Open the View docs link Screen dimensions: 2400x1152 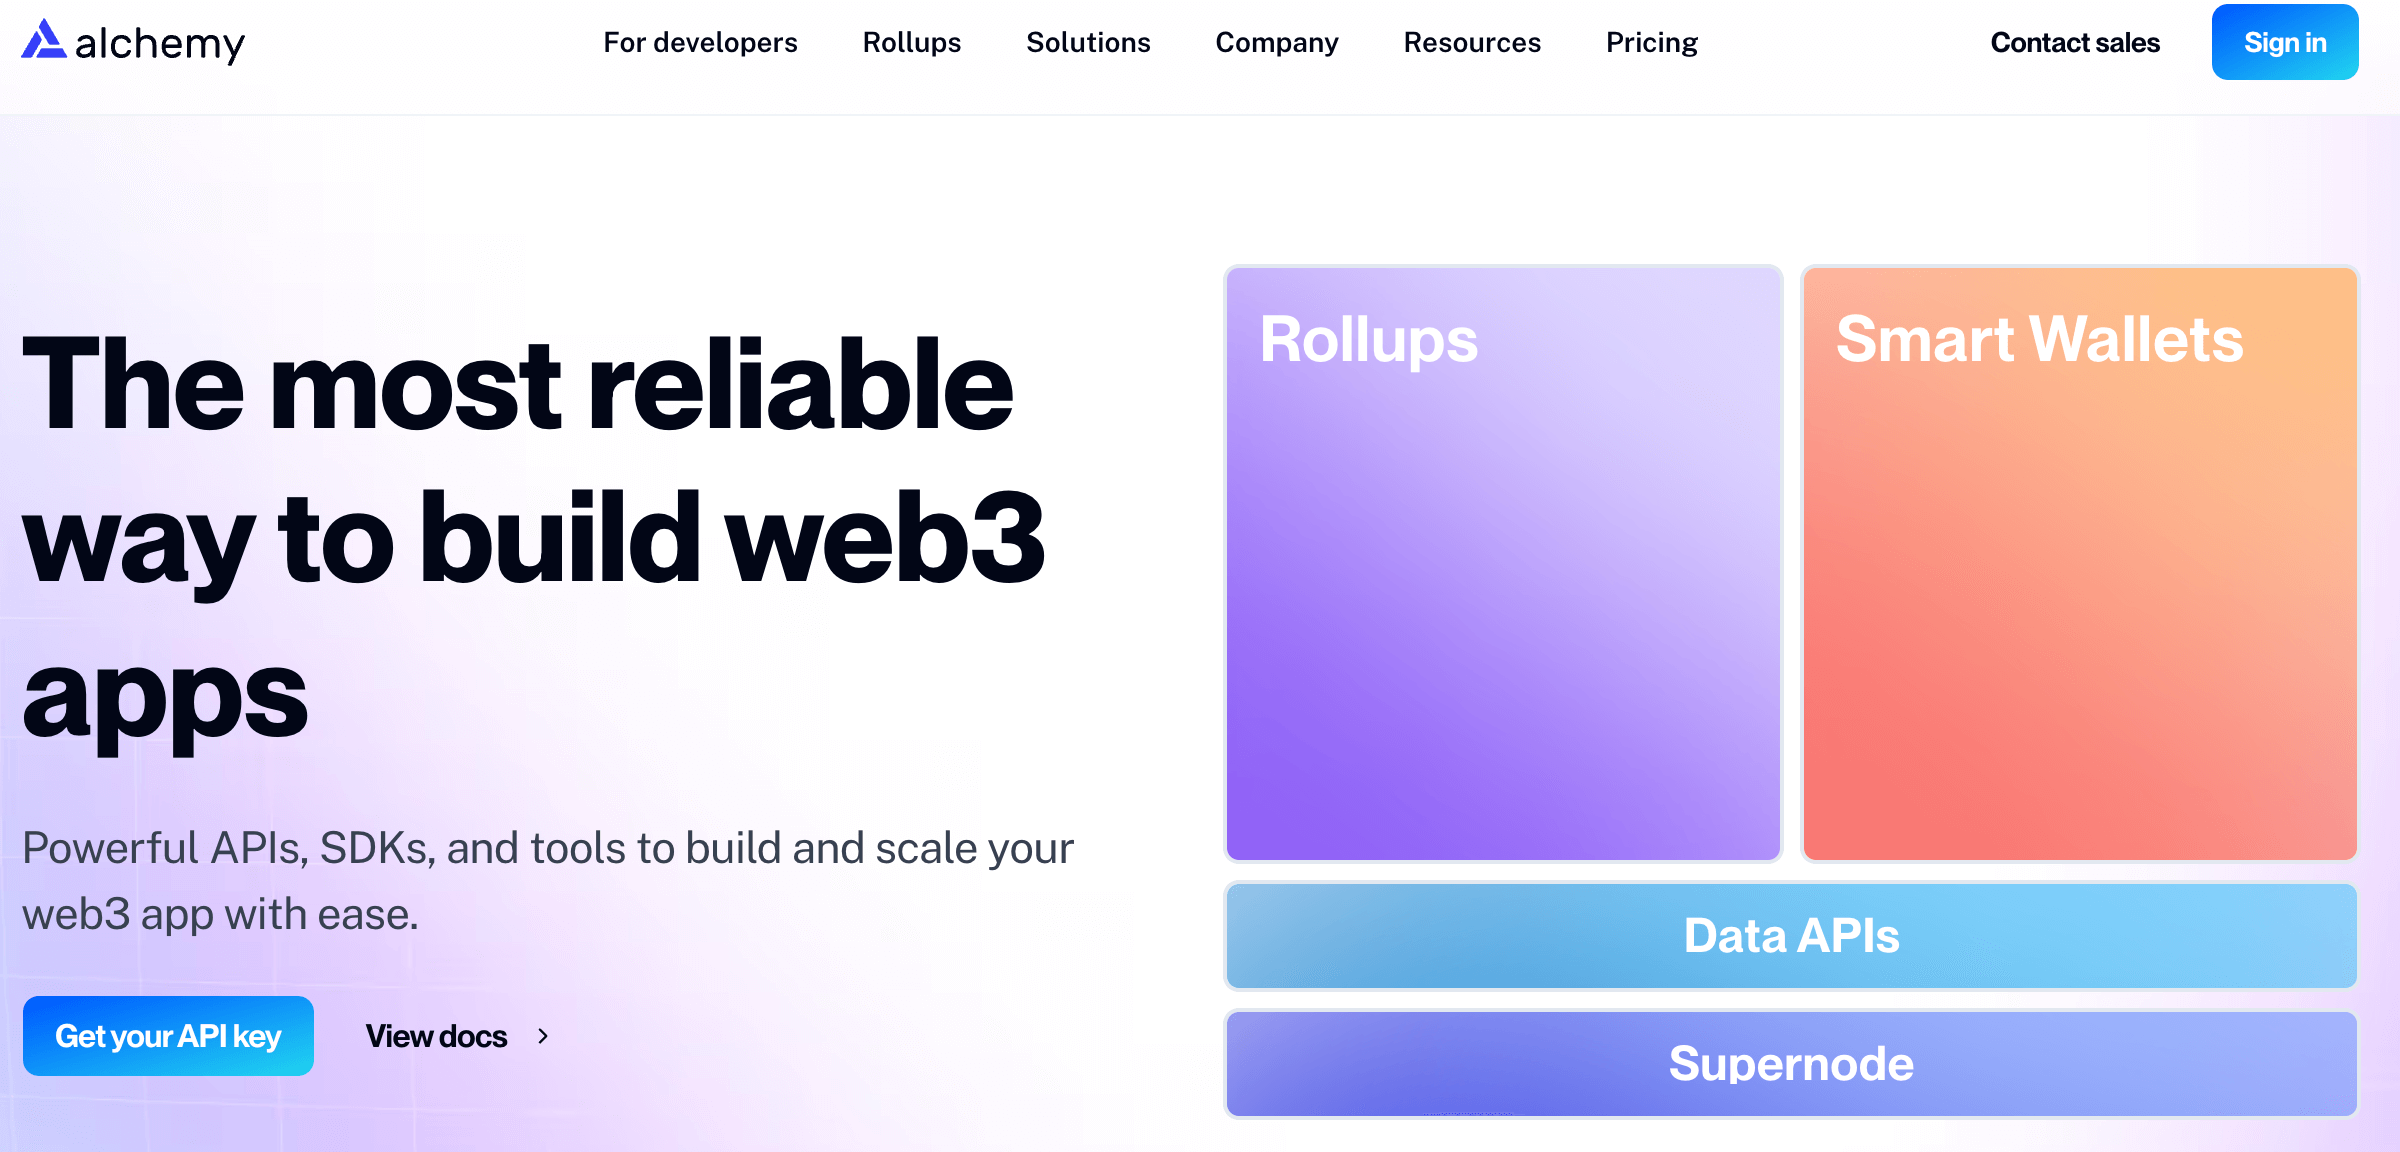(437, 1036)
